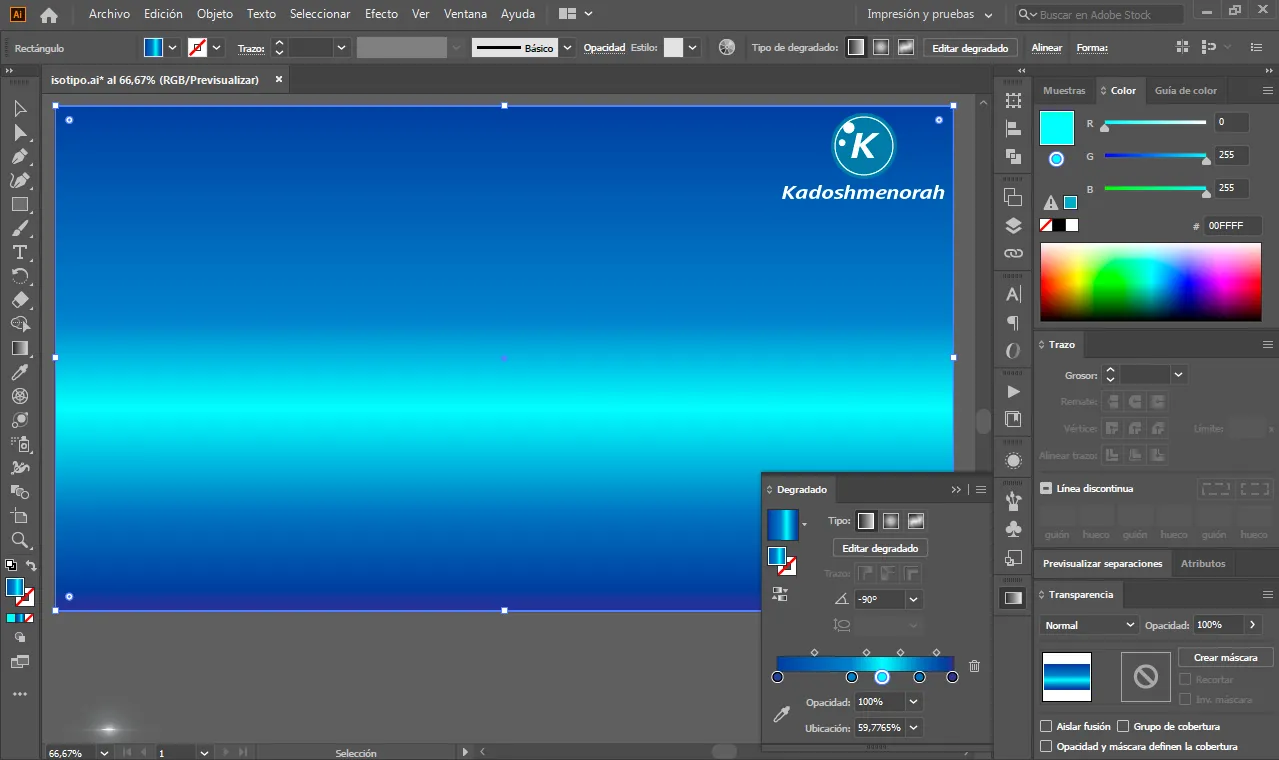Screen dimensions: 1279x760
Task: Select the Type tool
Action: (x=19, y=253)
